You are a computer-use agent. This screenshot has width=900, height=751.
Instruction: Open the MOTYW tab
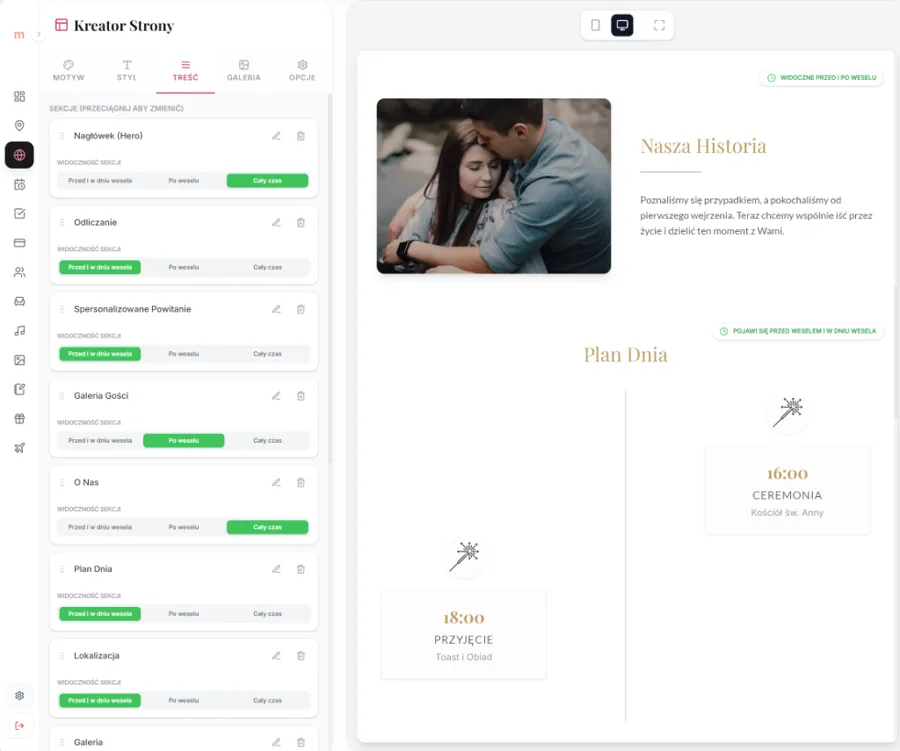pyautogui.click(x=68, y=70)
